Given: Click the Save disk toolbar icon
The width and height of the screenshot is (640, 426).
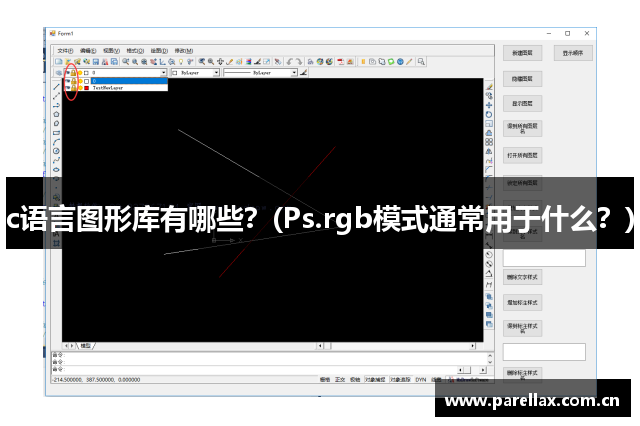Looking at the screenshot, I should (96, 62).
